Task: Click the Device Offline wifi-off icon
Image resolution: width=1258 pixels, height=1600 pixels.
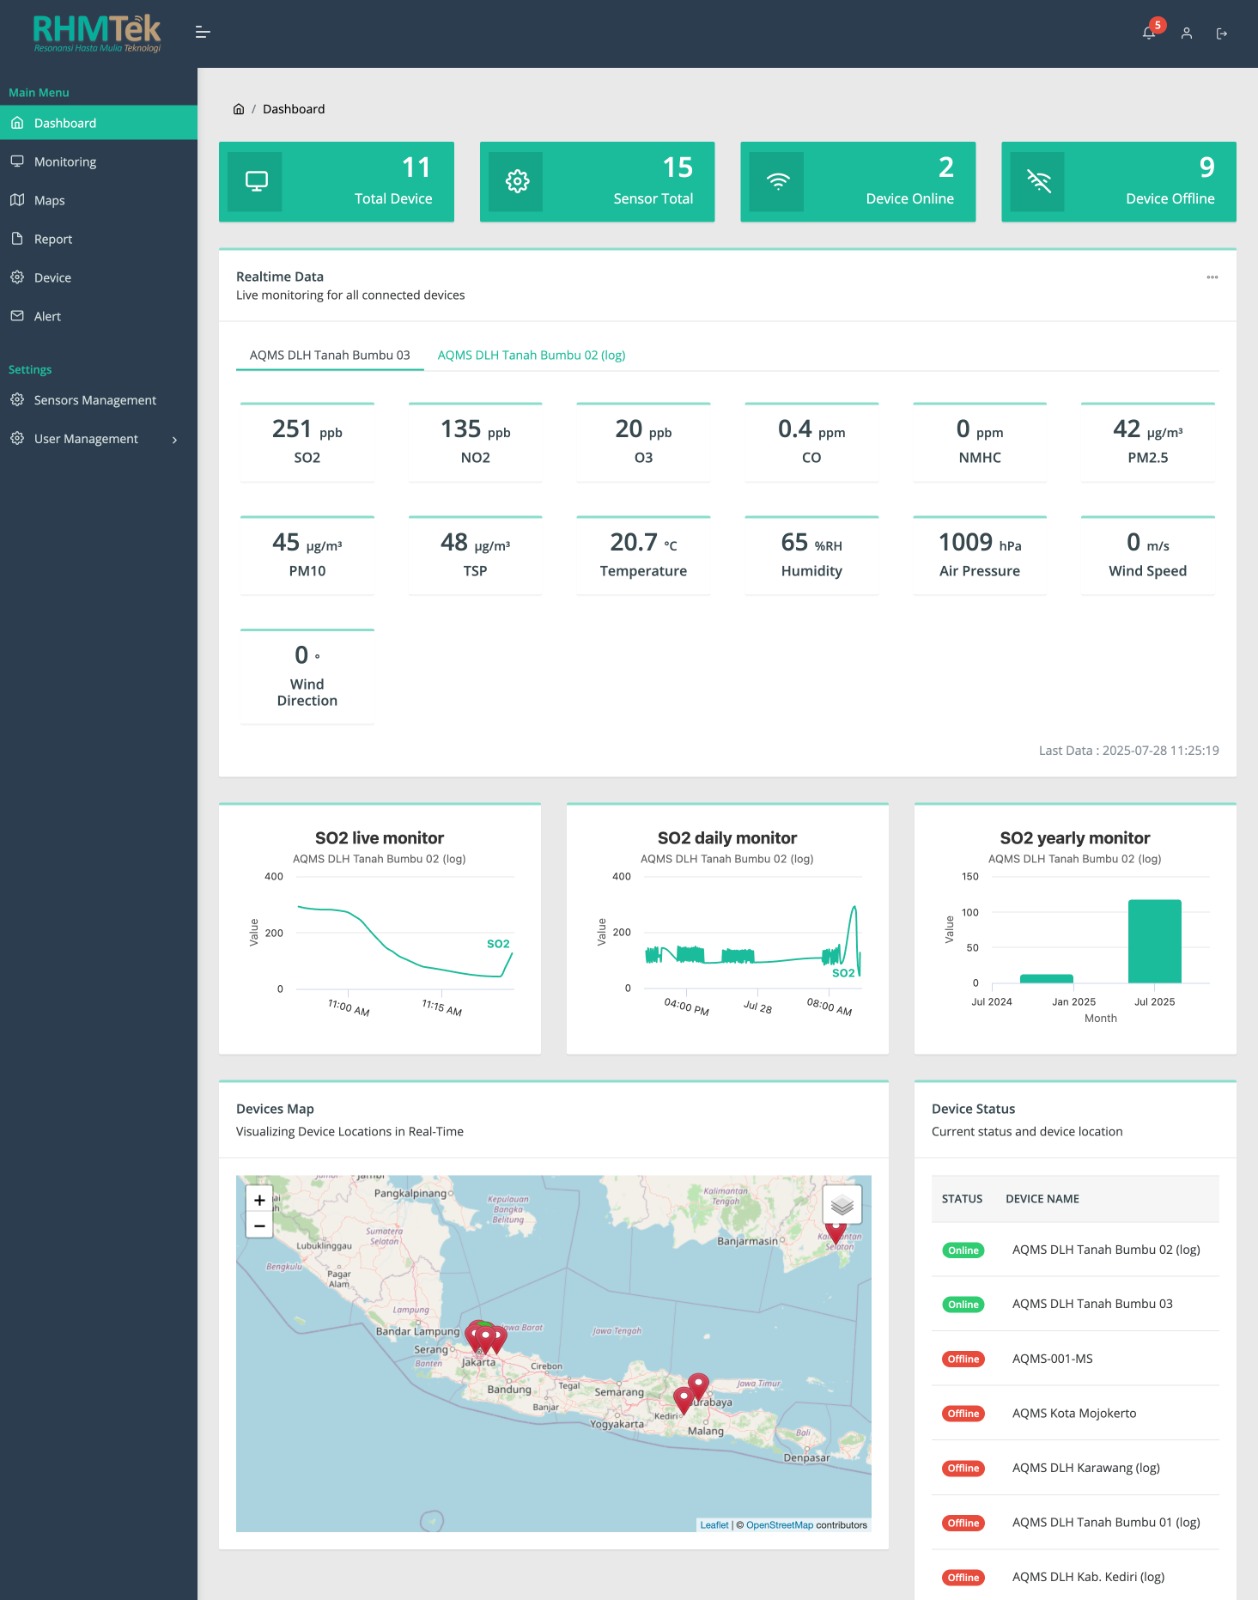Action: click(1038, 181)
